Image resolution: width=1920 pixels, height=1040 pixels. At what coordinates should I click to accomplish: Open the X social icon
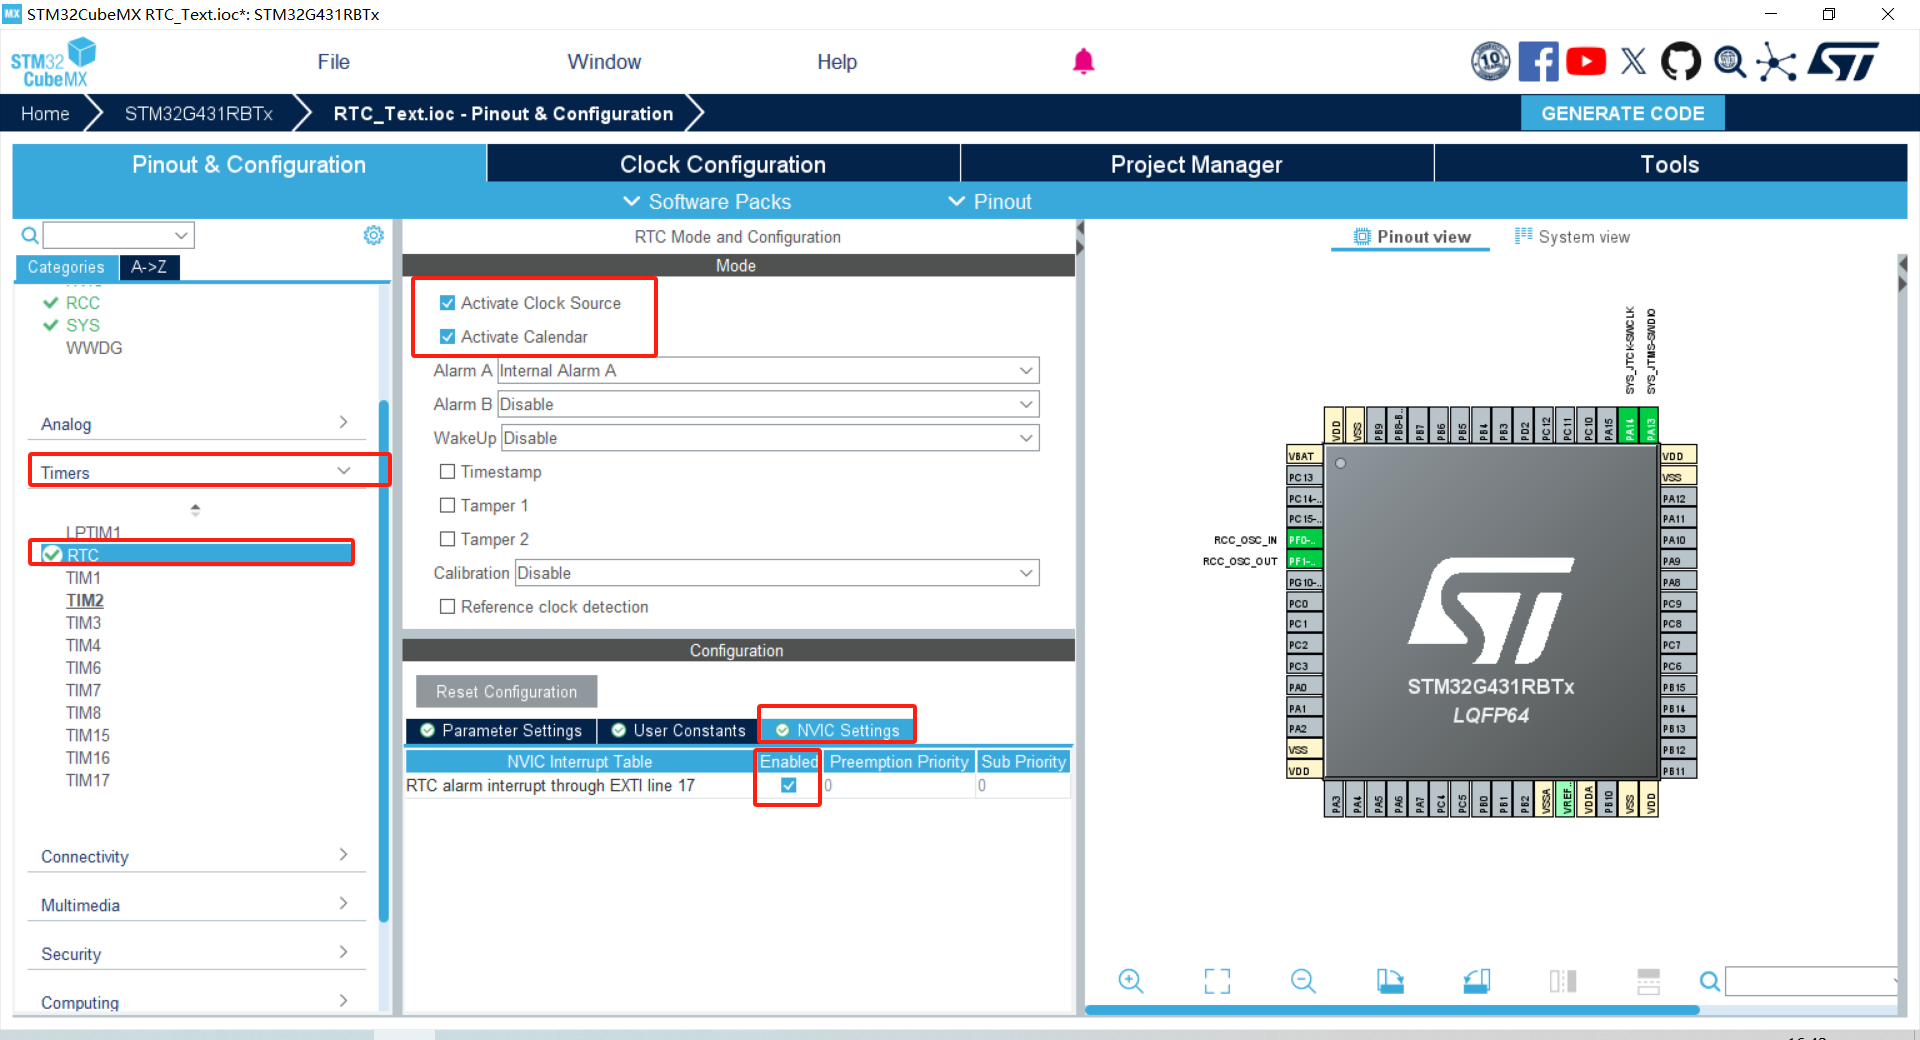1633,62
